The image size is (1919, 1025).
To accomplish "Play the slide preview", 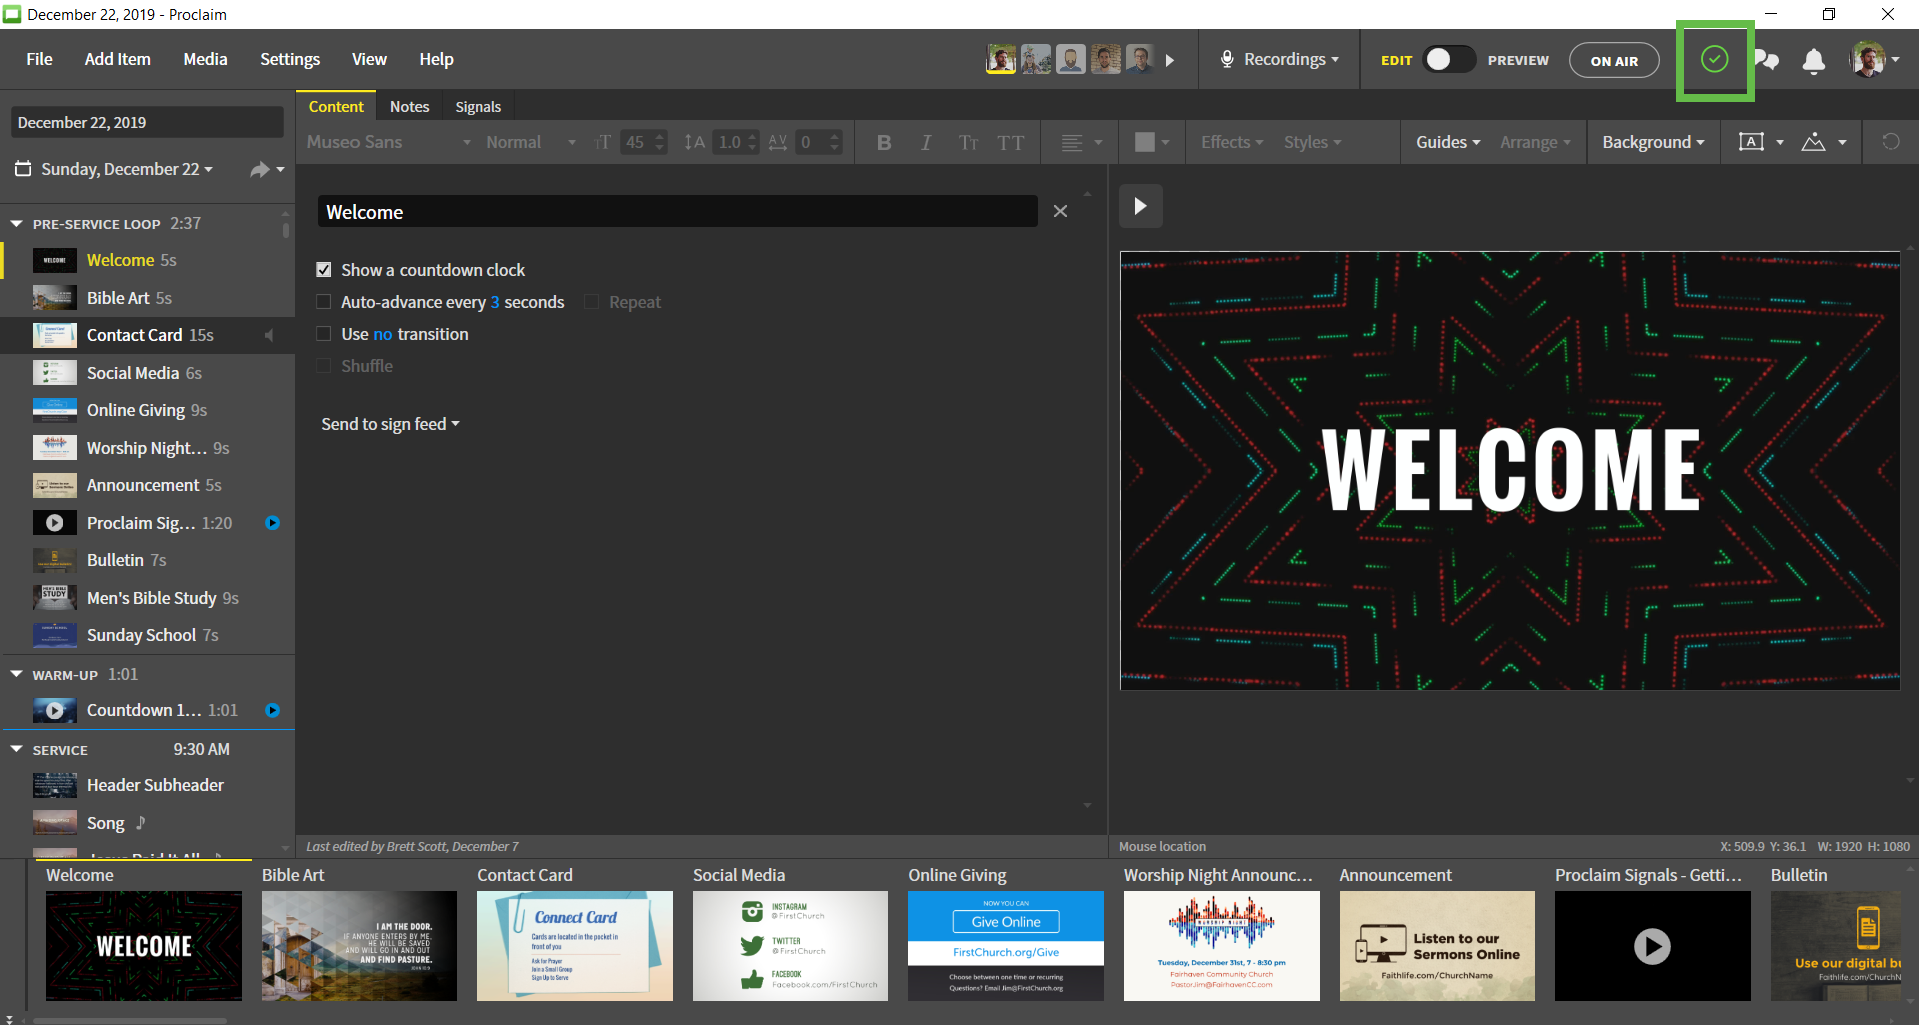I will [1140, 206].
